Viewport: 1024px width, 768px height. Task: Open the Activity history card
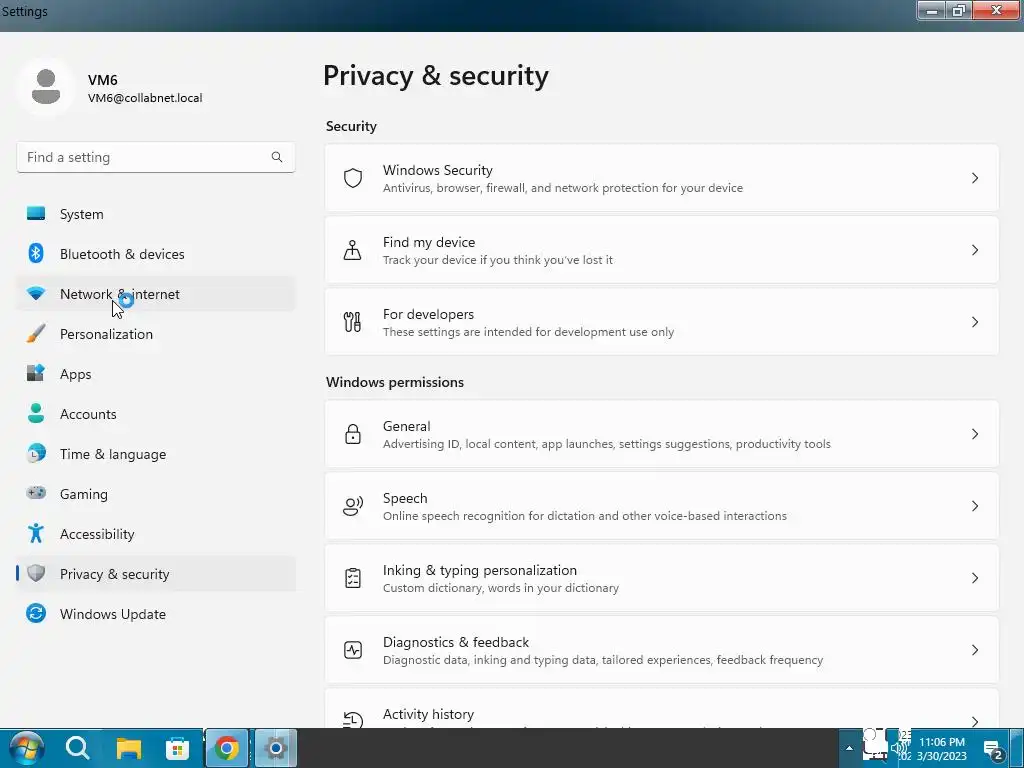[662, 709]
